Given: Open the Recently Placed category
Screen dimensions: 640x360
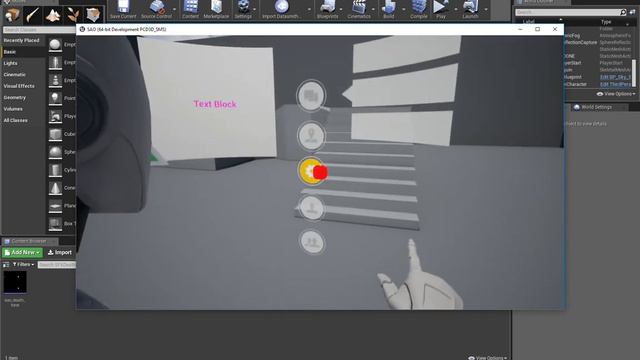Looking at the screenshot, I should pos(22,40).
